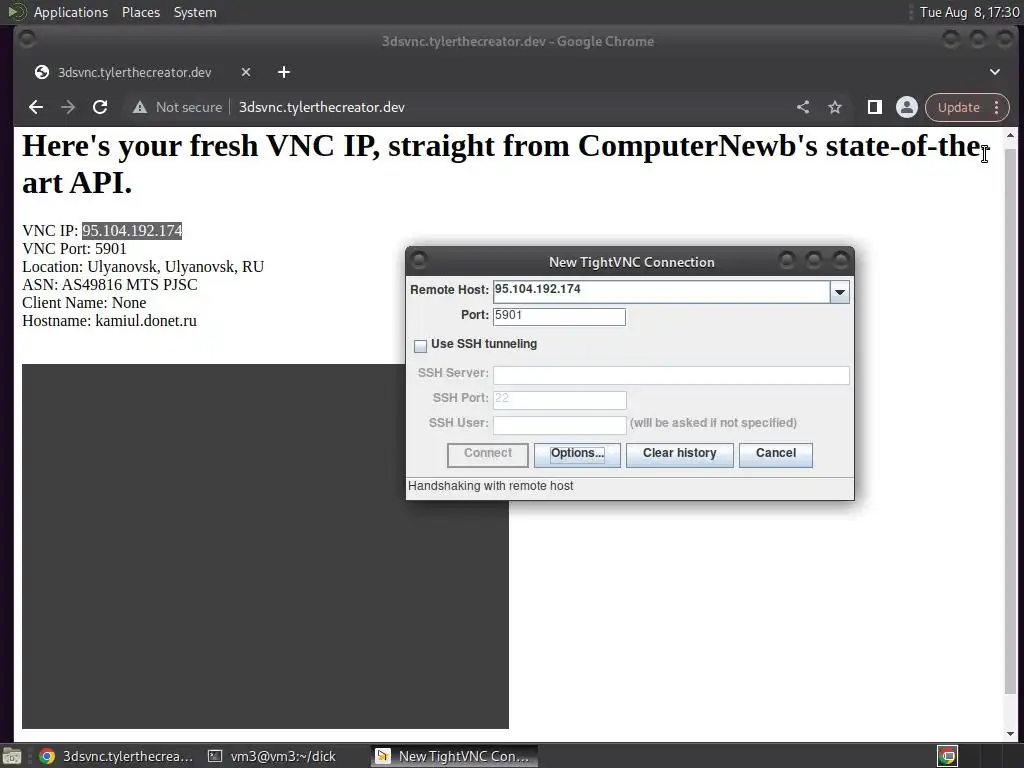The width and height of the screenshot is (1024, 768).
Task: Click the TightVNC dialog window menu icon
Action: [x=419, y=261]
